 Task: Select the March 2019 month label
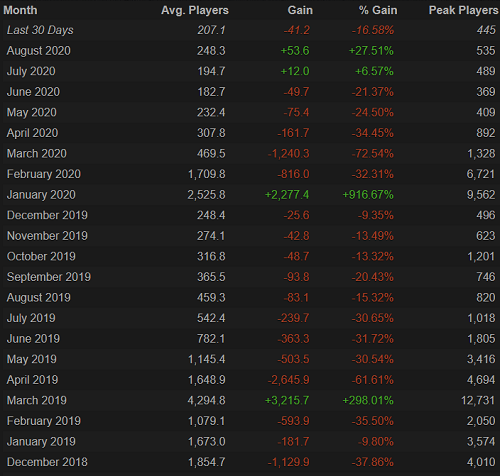click(x=37, y=400)
